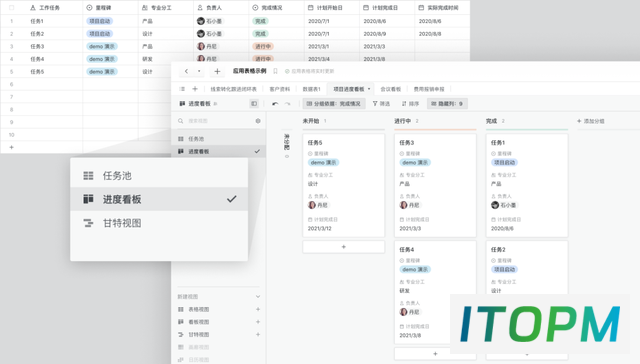The width and height of the screenshot is (640, 364).
Task: Choose 甘特视图 in the enlarged view list
Action: tap(159, 223)
